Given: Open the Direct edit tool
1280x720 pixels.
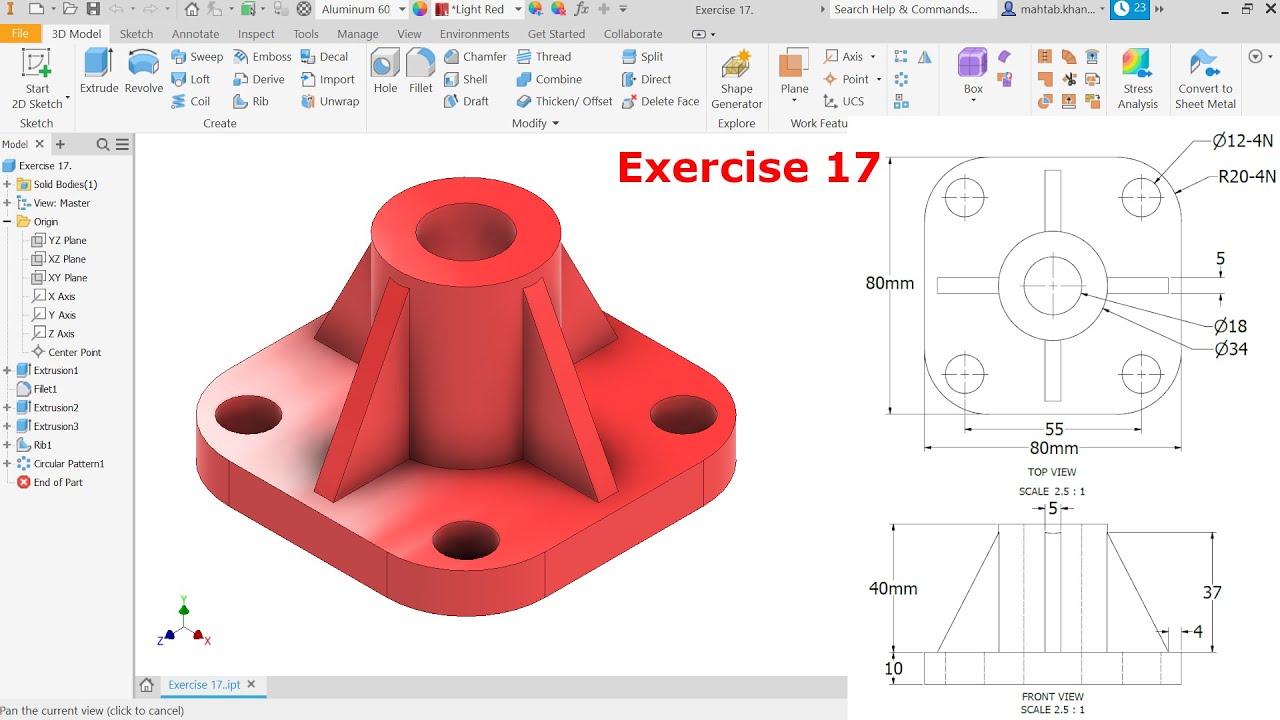Looking at the screenshot, I should [646, 79].
